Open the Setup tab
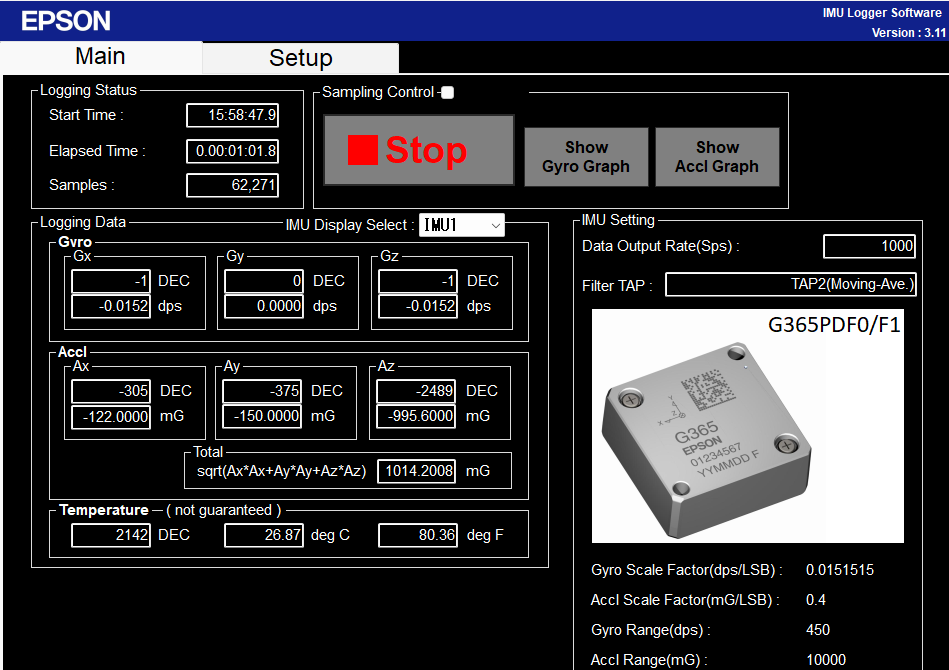Viewport: 949px width, 670px height. [300, 58]
